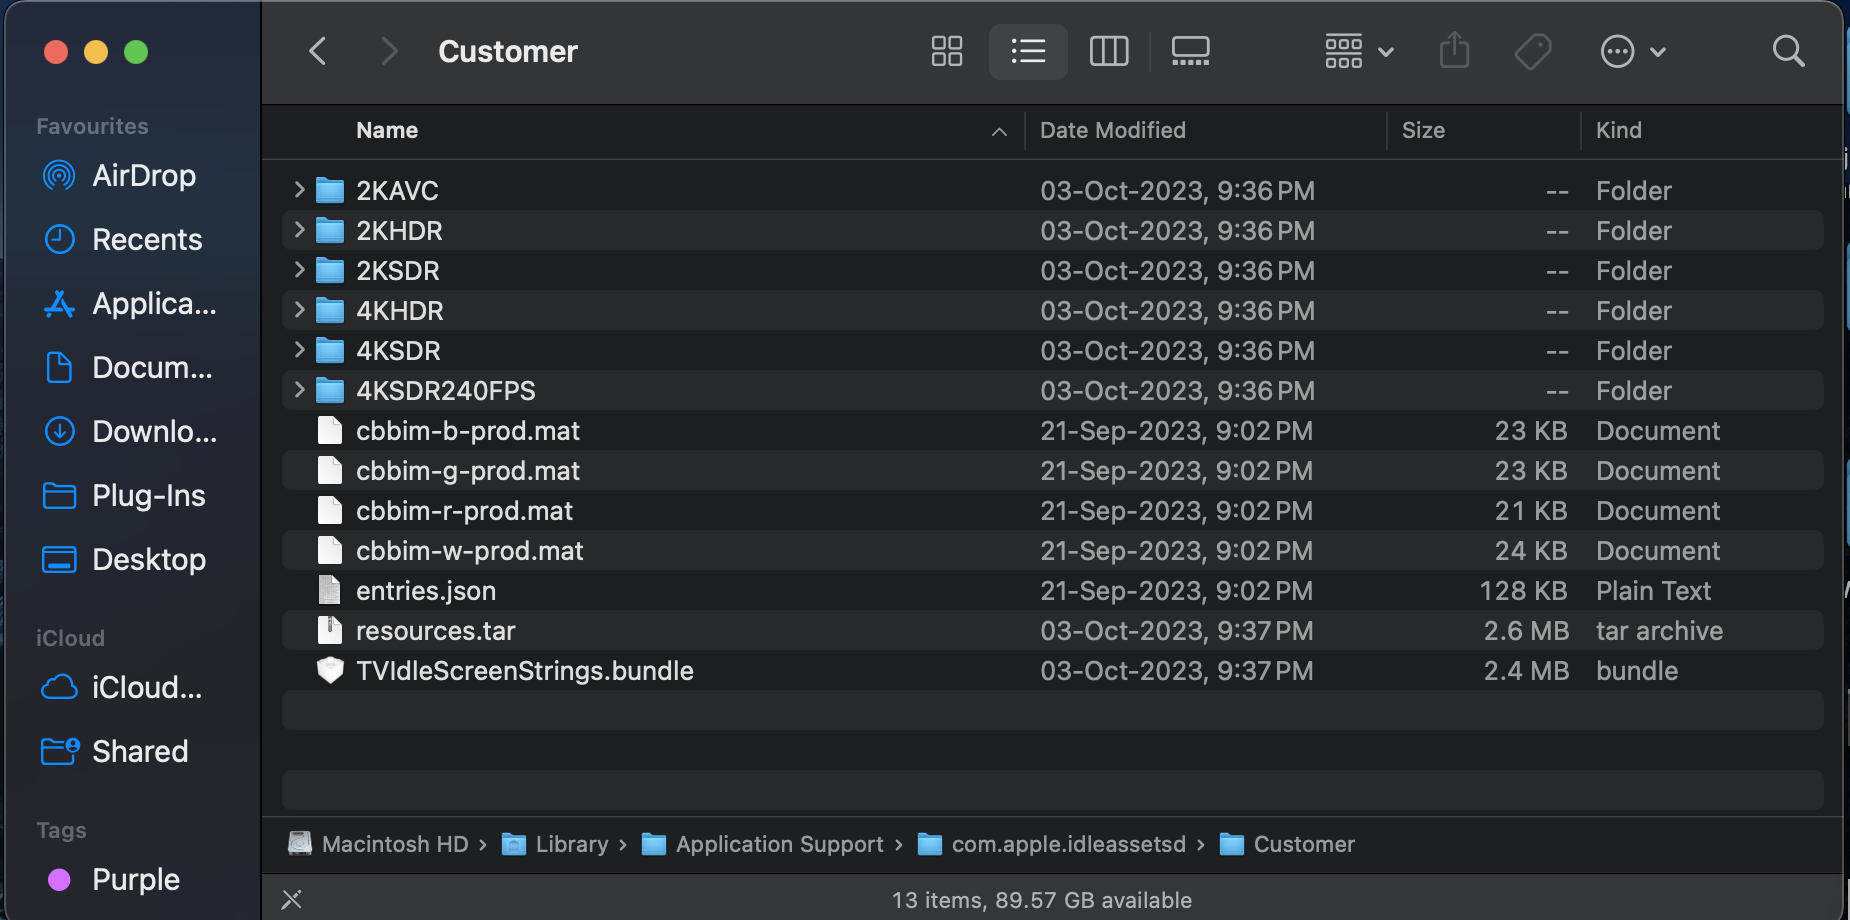Switch to gallery view
Viewport: 1850px width, 920px height.
1190,51
